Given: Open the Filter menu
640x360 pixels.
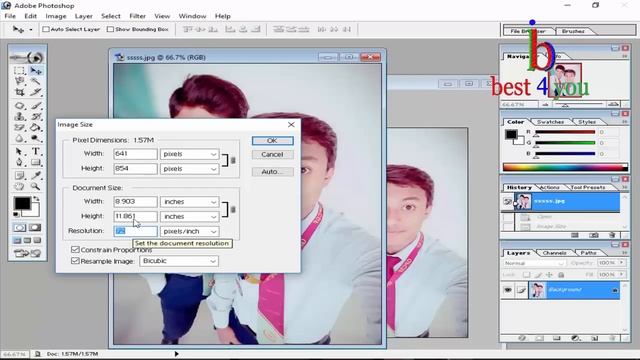Looking at the screenshot, I should [x=138, y=16].
